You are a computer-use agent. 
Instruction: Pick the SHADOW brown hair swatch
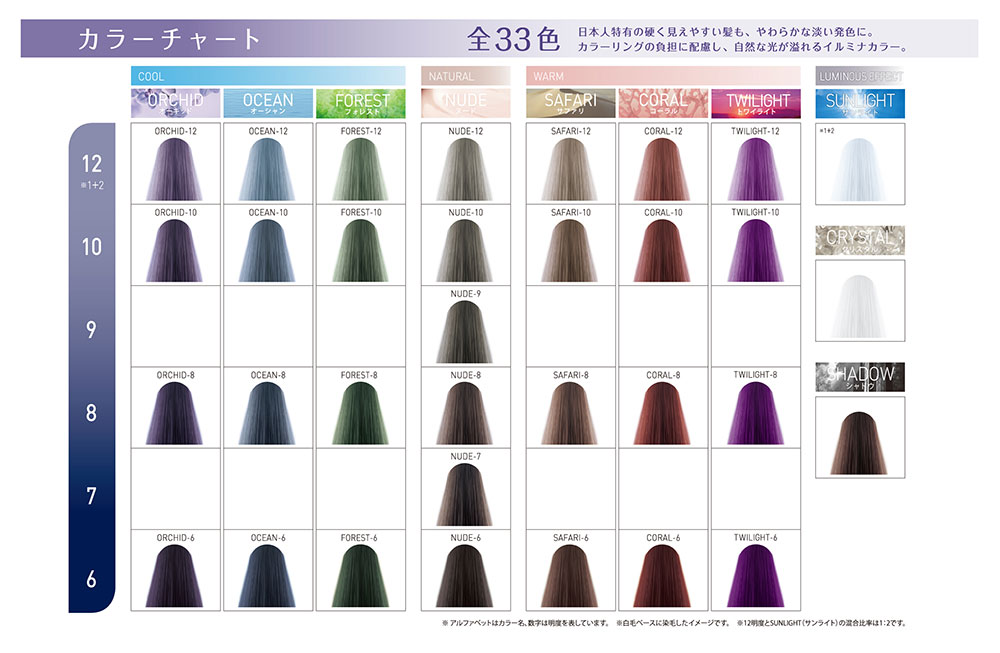[860, 437]
